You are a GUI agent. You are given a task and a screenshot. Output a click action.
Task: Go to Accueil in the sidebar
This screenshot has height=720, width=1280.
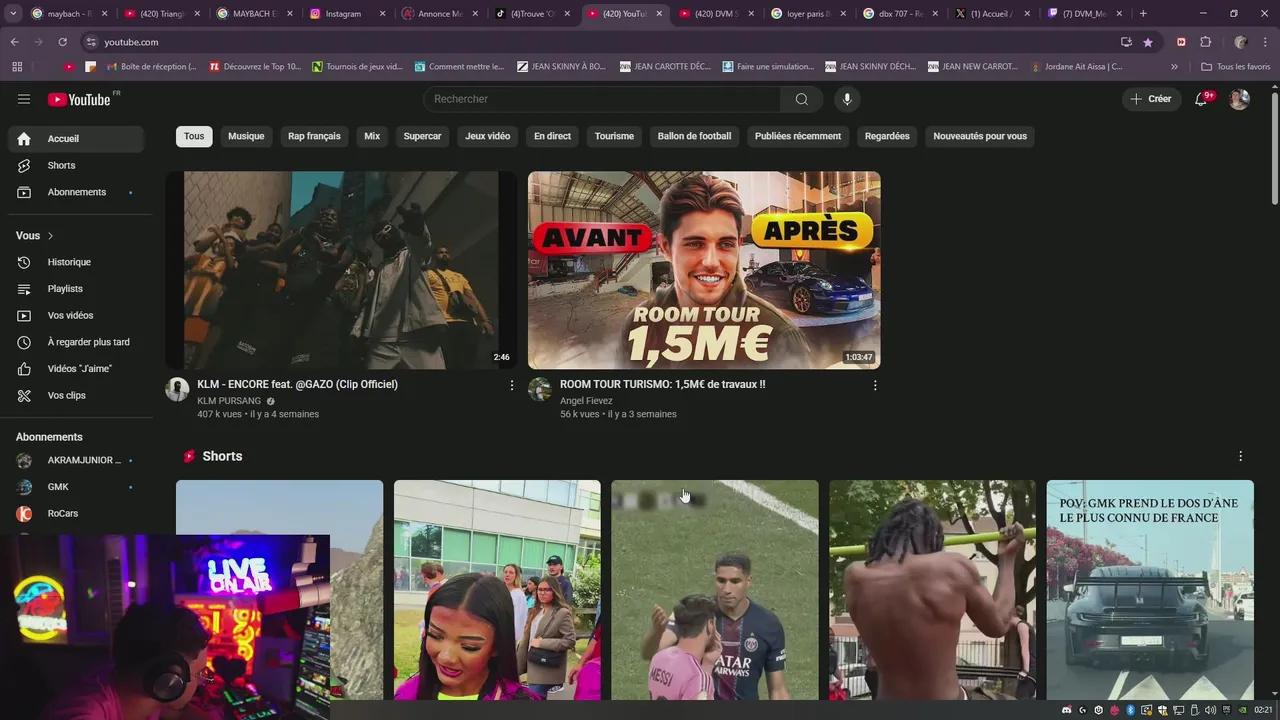pyautogui.click(x=76, y=139)
